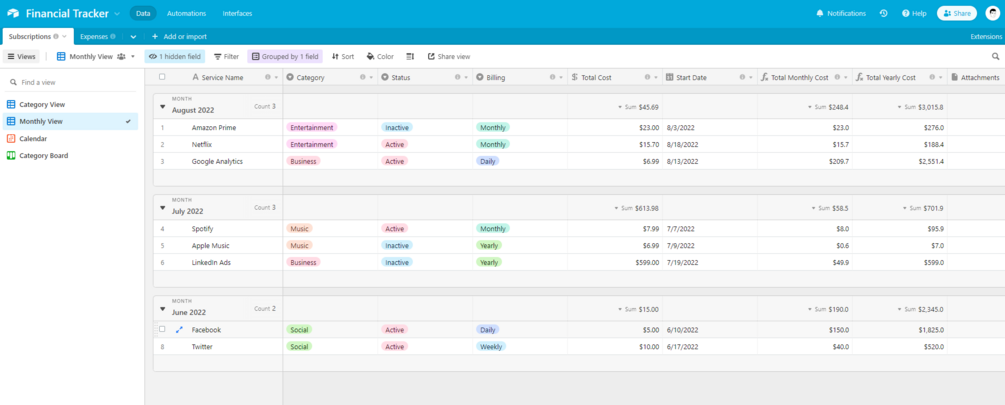Screen dimensions: 1005x405
Task: Open the Sort options
Action: click(x=342, y=56)
